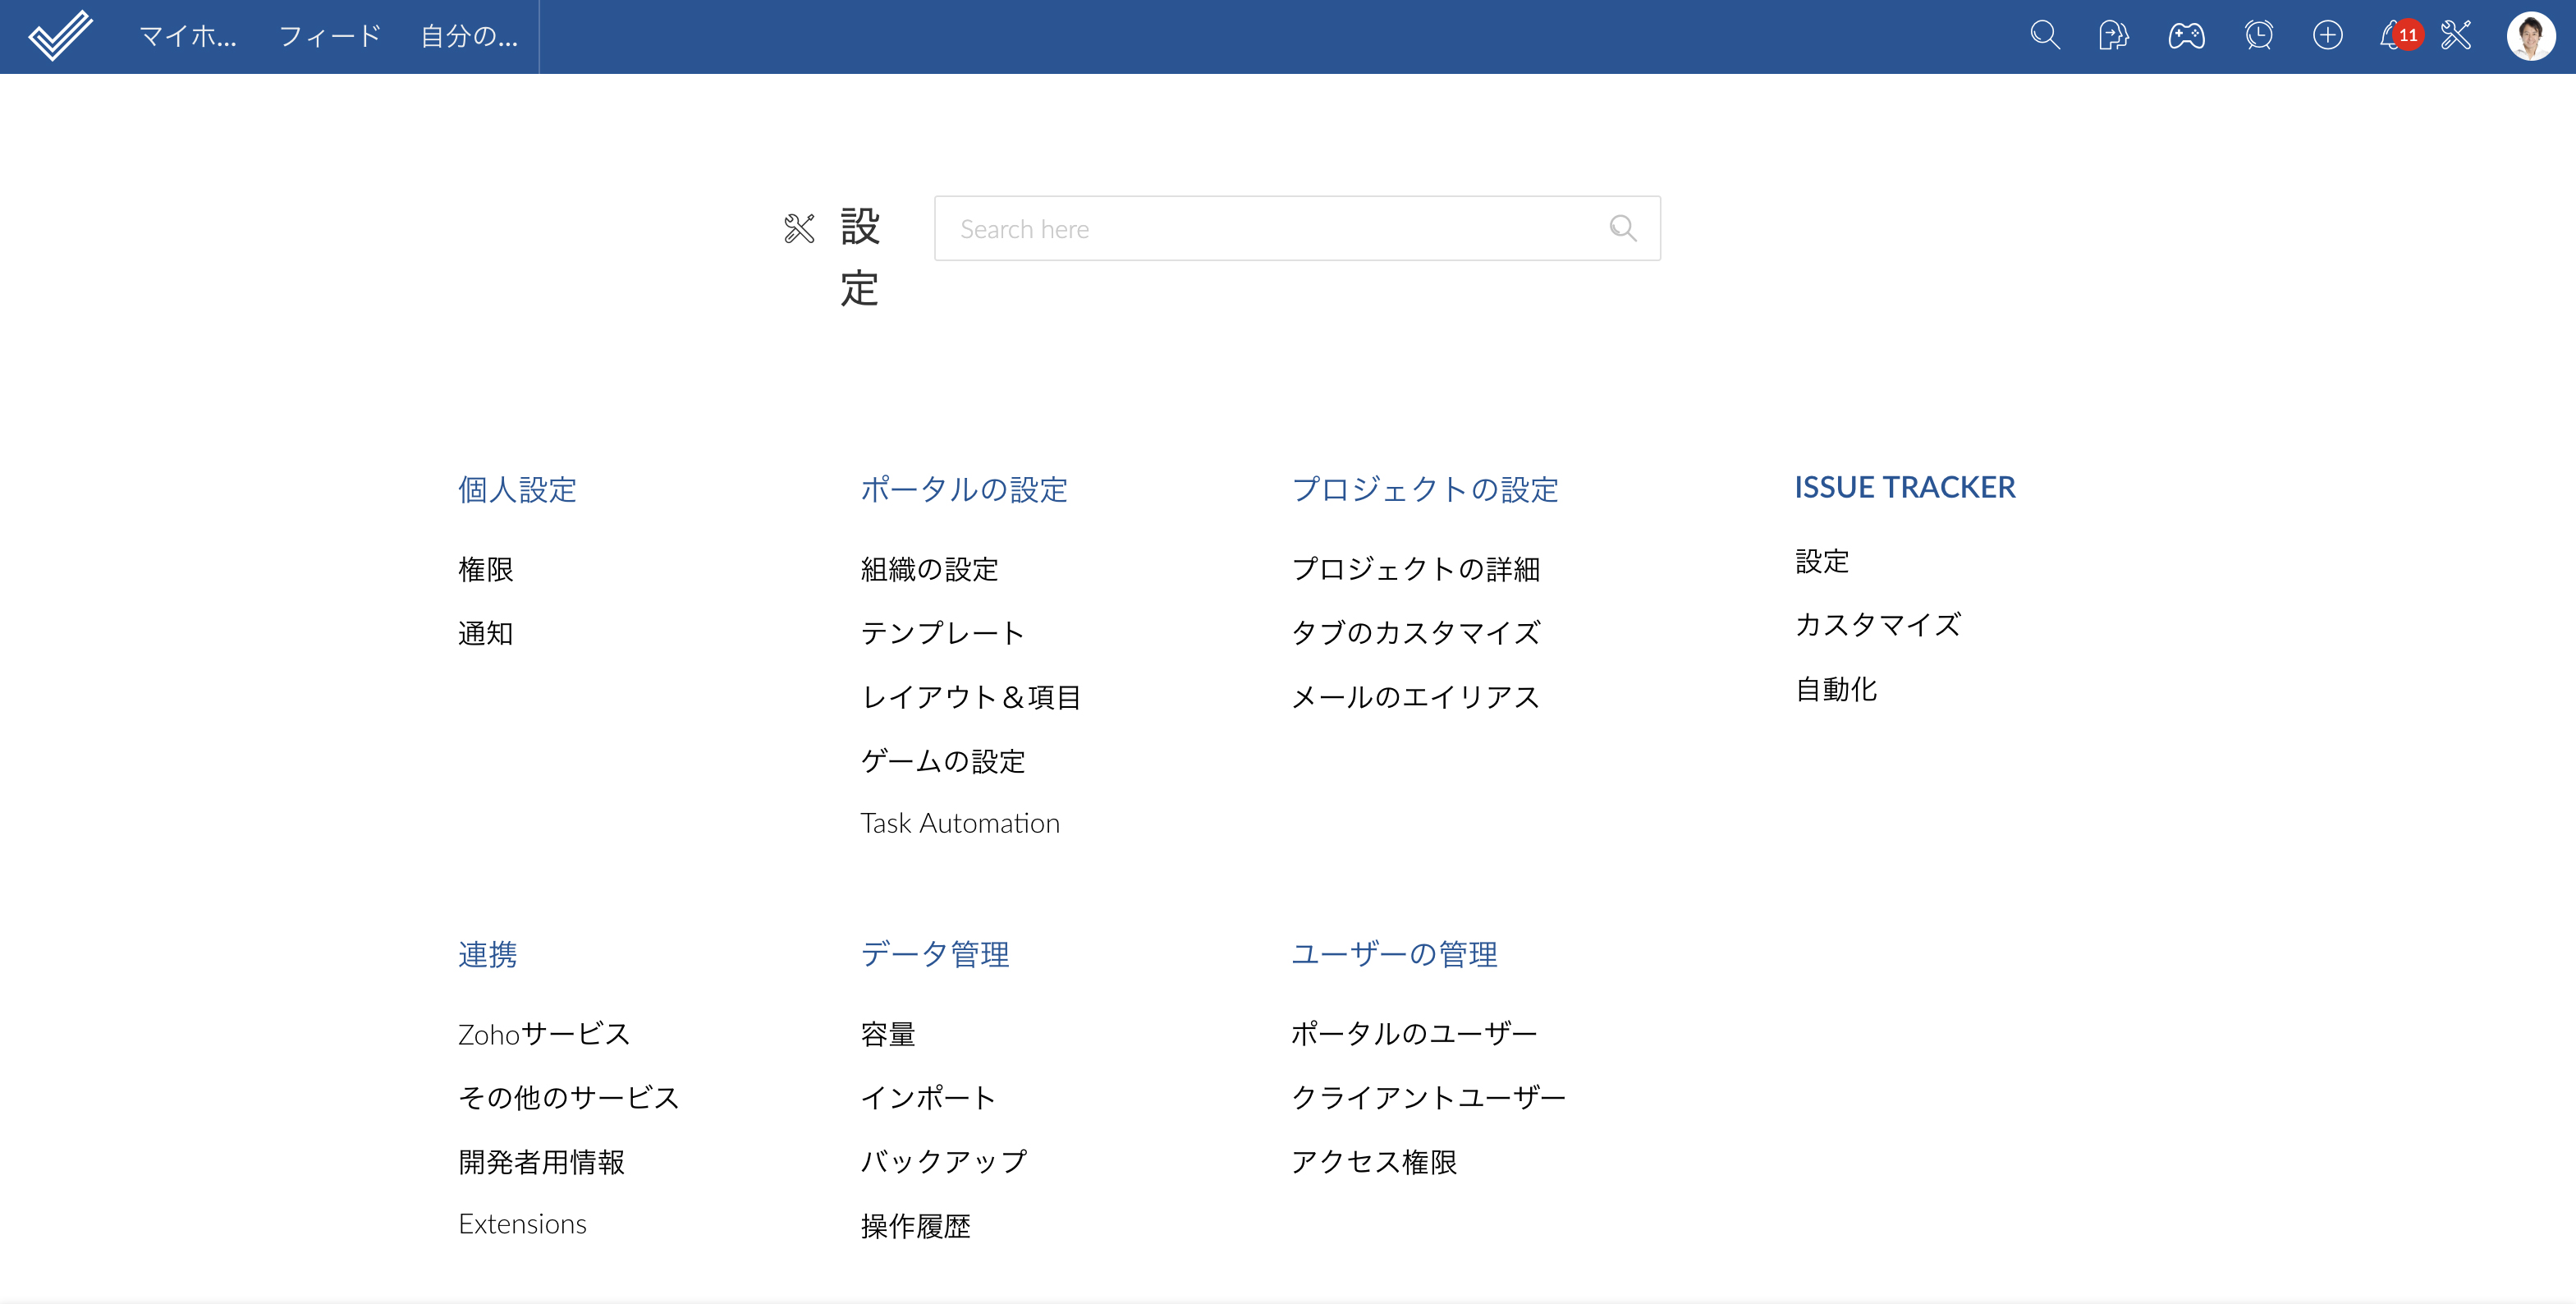Open 自動化 under Issue Tracker
The width and height of the screenshot is (2576, 1304).
[x=1836, y=689]
